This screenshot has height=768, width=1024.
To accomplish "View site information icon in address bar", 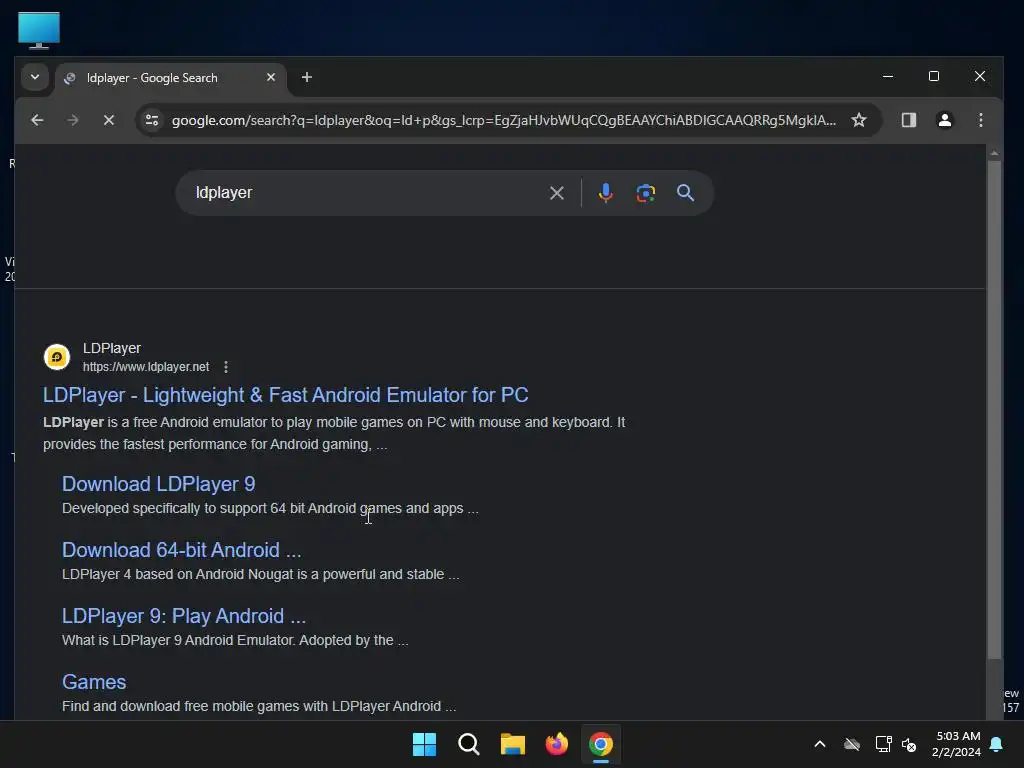I will click(152, 120).
